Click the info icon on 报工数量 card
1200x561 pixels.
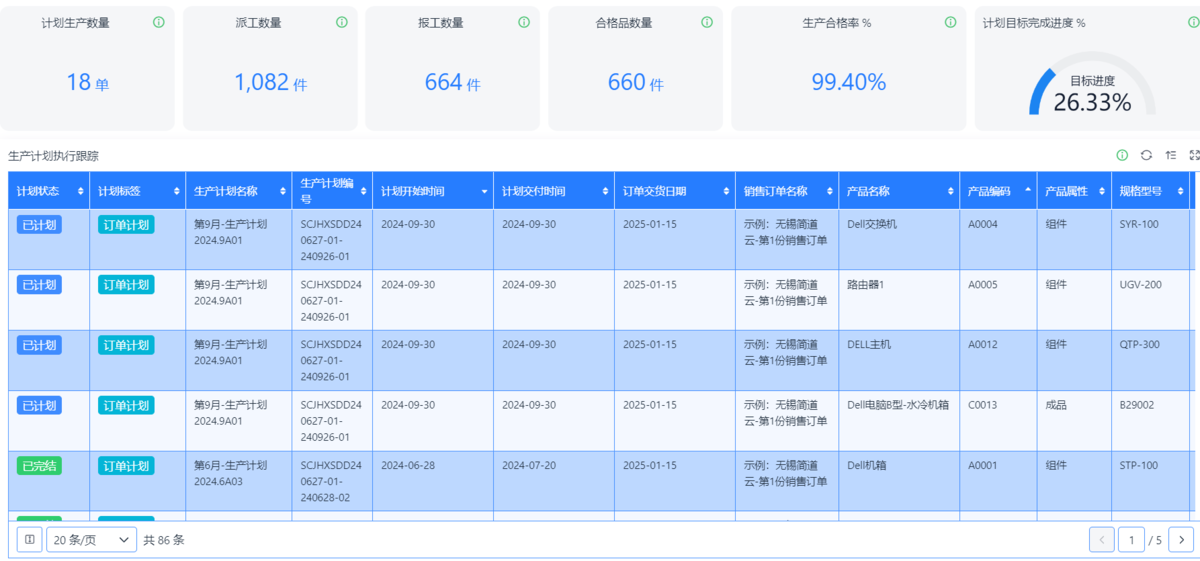click(x=524, y=22)
